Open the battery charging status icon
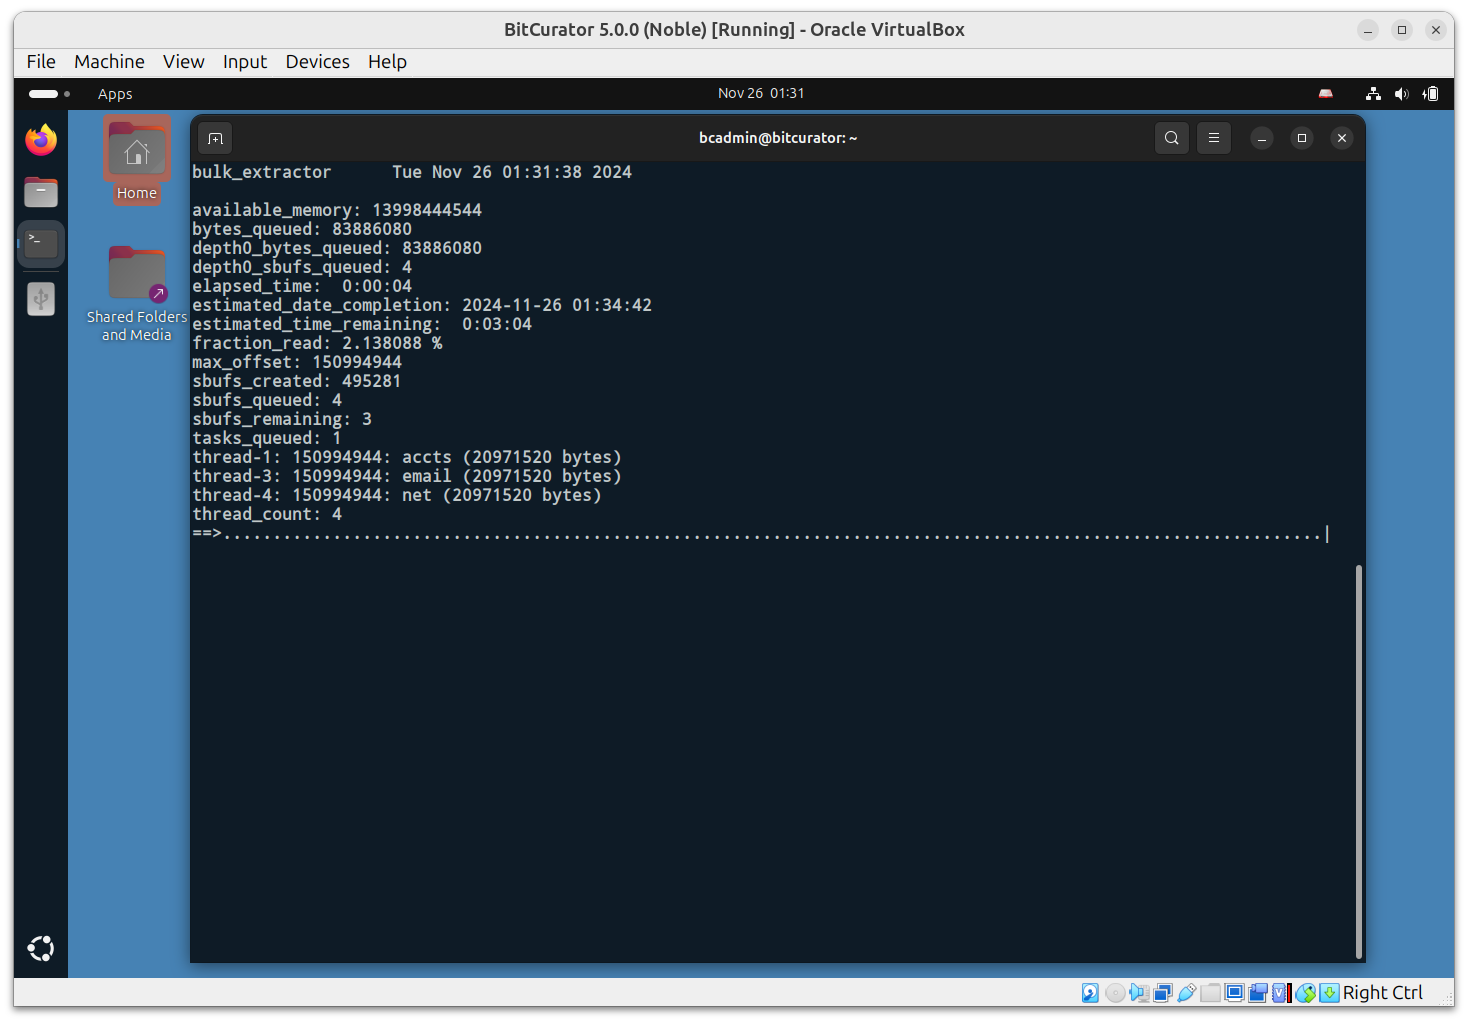Image resolution: width=1468 pixels, height=1023 pixels. [x=1431, y=94]
